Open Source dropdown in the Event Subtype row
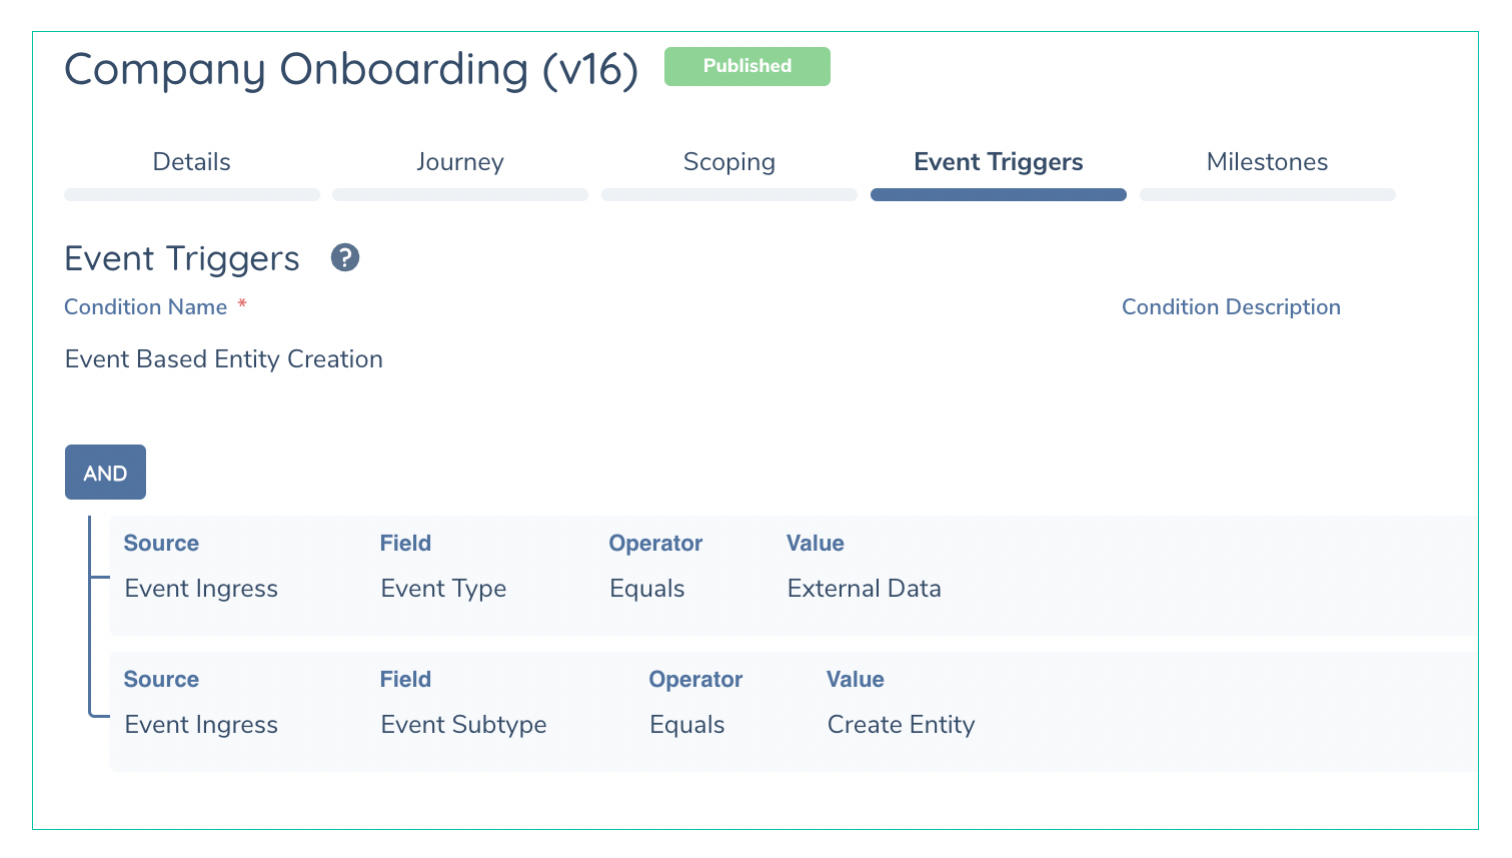The height and width of the screenshot is (858, 1512). (x=201, y=725)
